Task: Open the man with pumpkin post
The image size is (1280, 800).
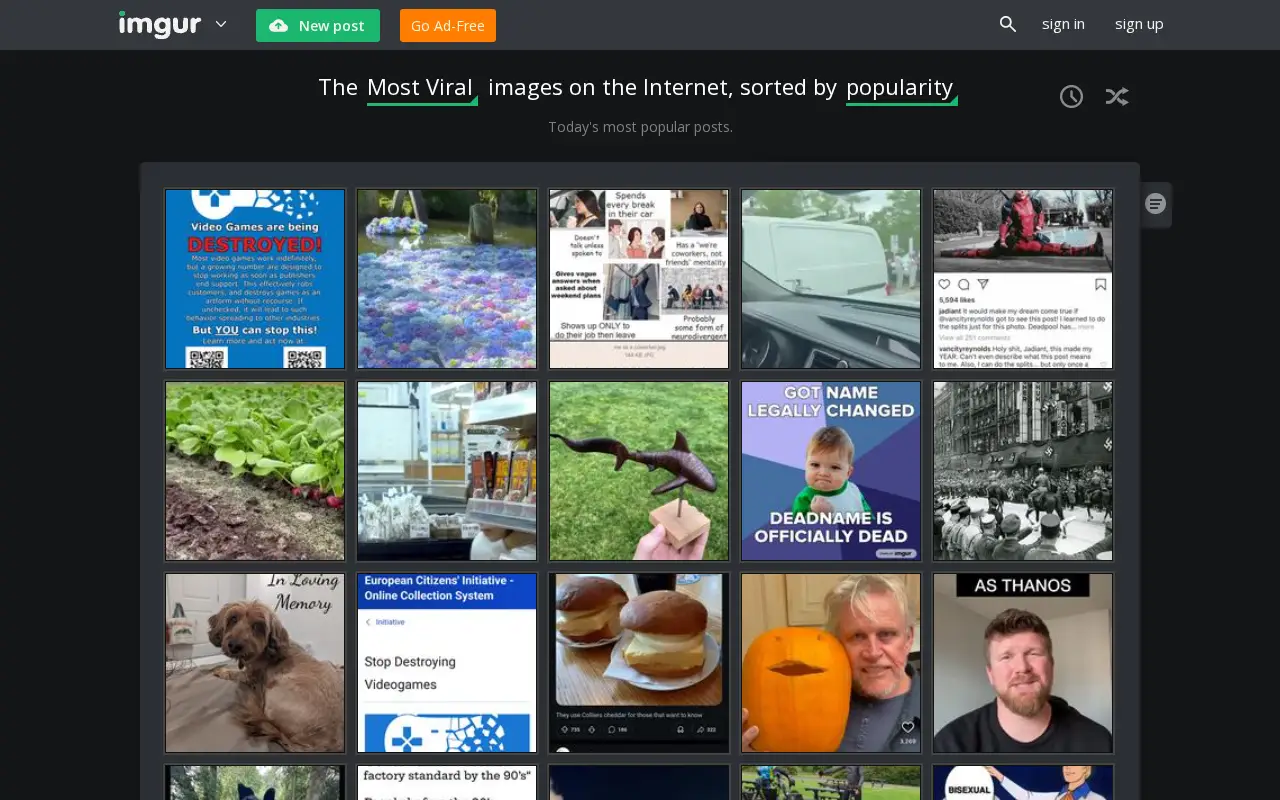Action: tap(831, 663)
